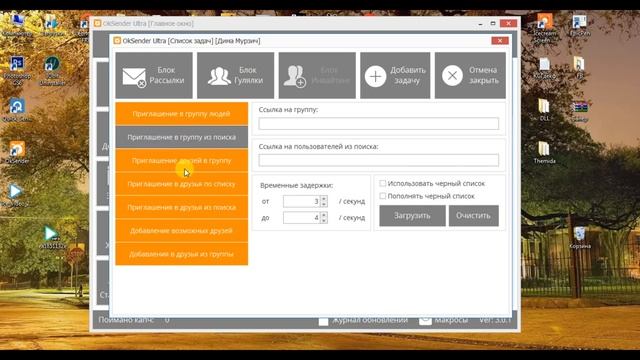Select Добавления в друзья из группы task
Screen dimensions: 640x360
point(182,254)
